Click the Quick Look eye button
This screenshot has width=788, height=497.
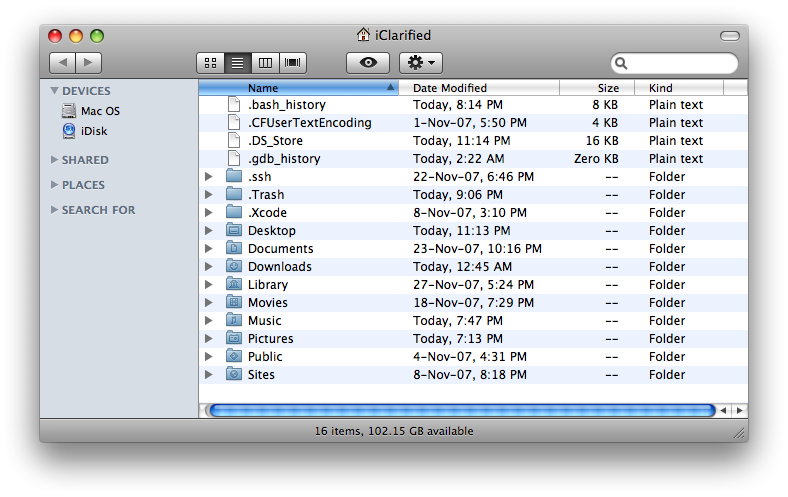coord(368,62)
